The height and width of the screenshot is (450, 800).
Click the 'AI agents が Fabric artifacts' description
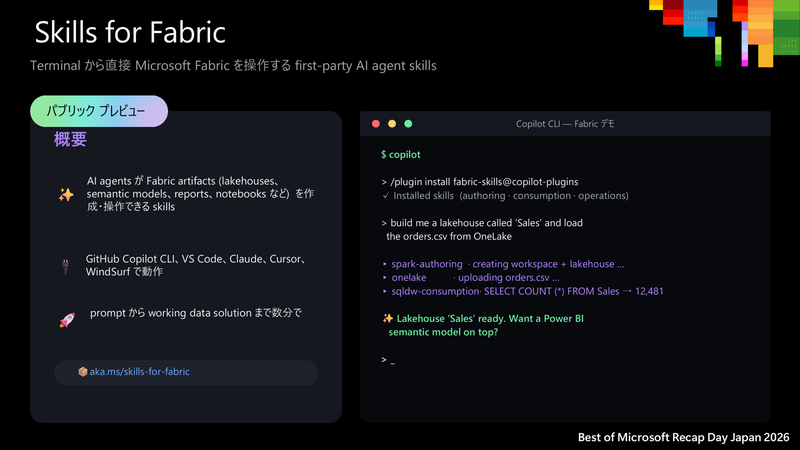(200, 194)
